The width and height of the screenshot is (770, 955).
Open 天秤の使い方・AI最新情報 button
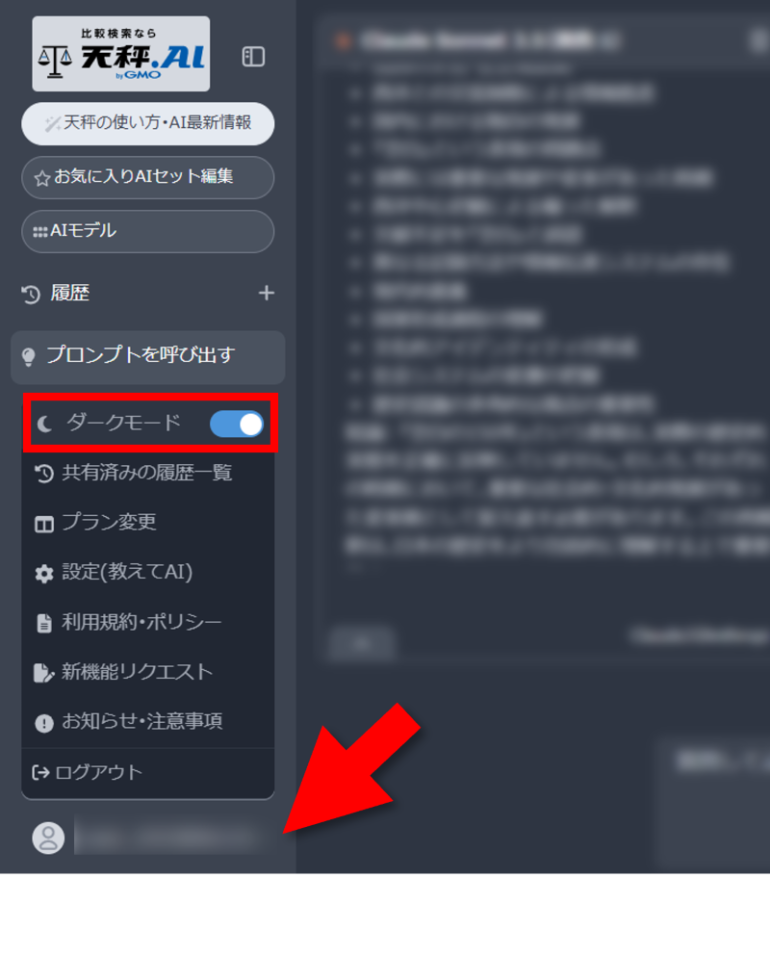(148, 124)
